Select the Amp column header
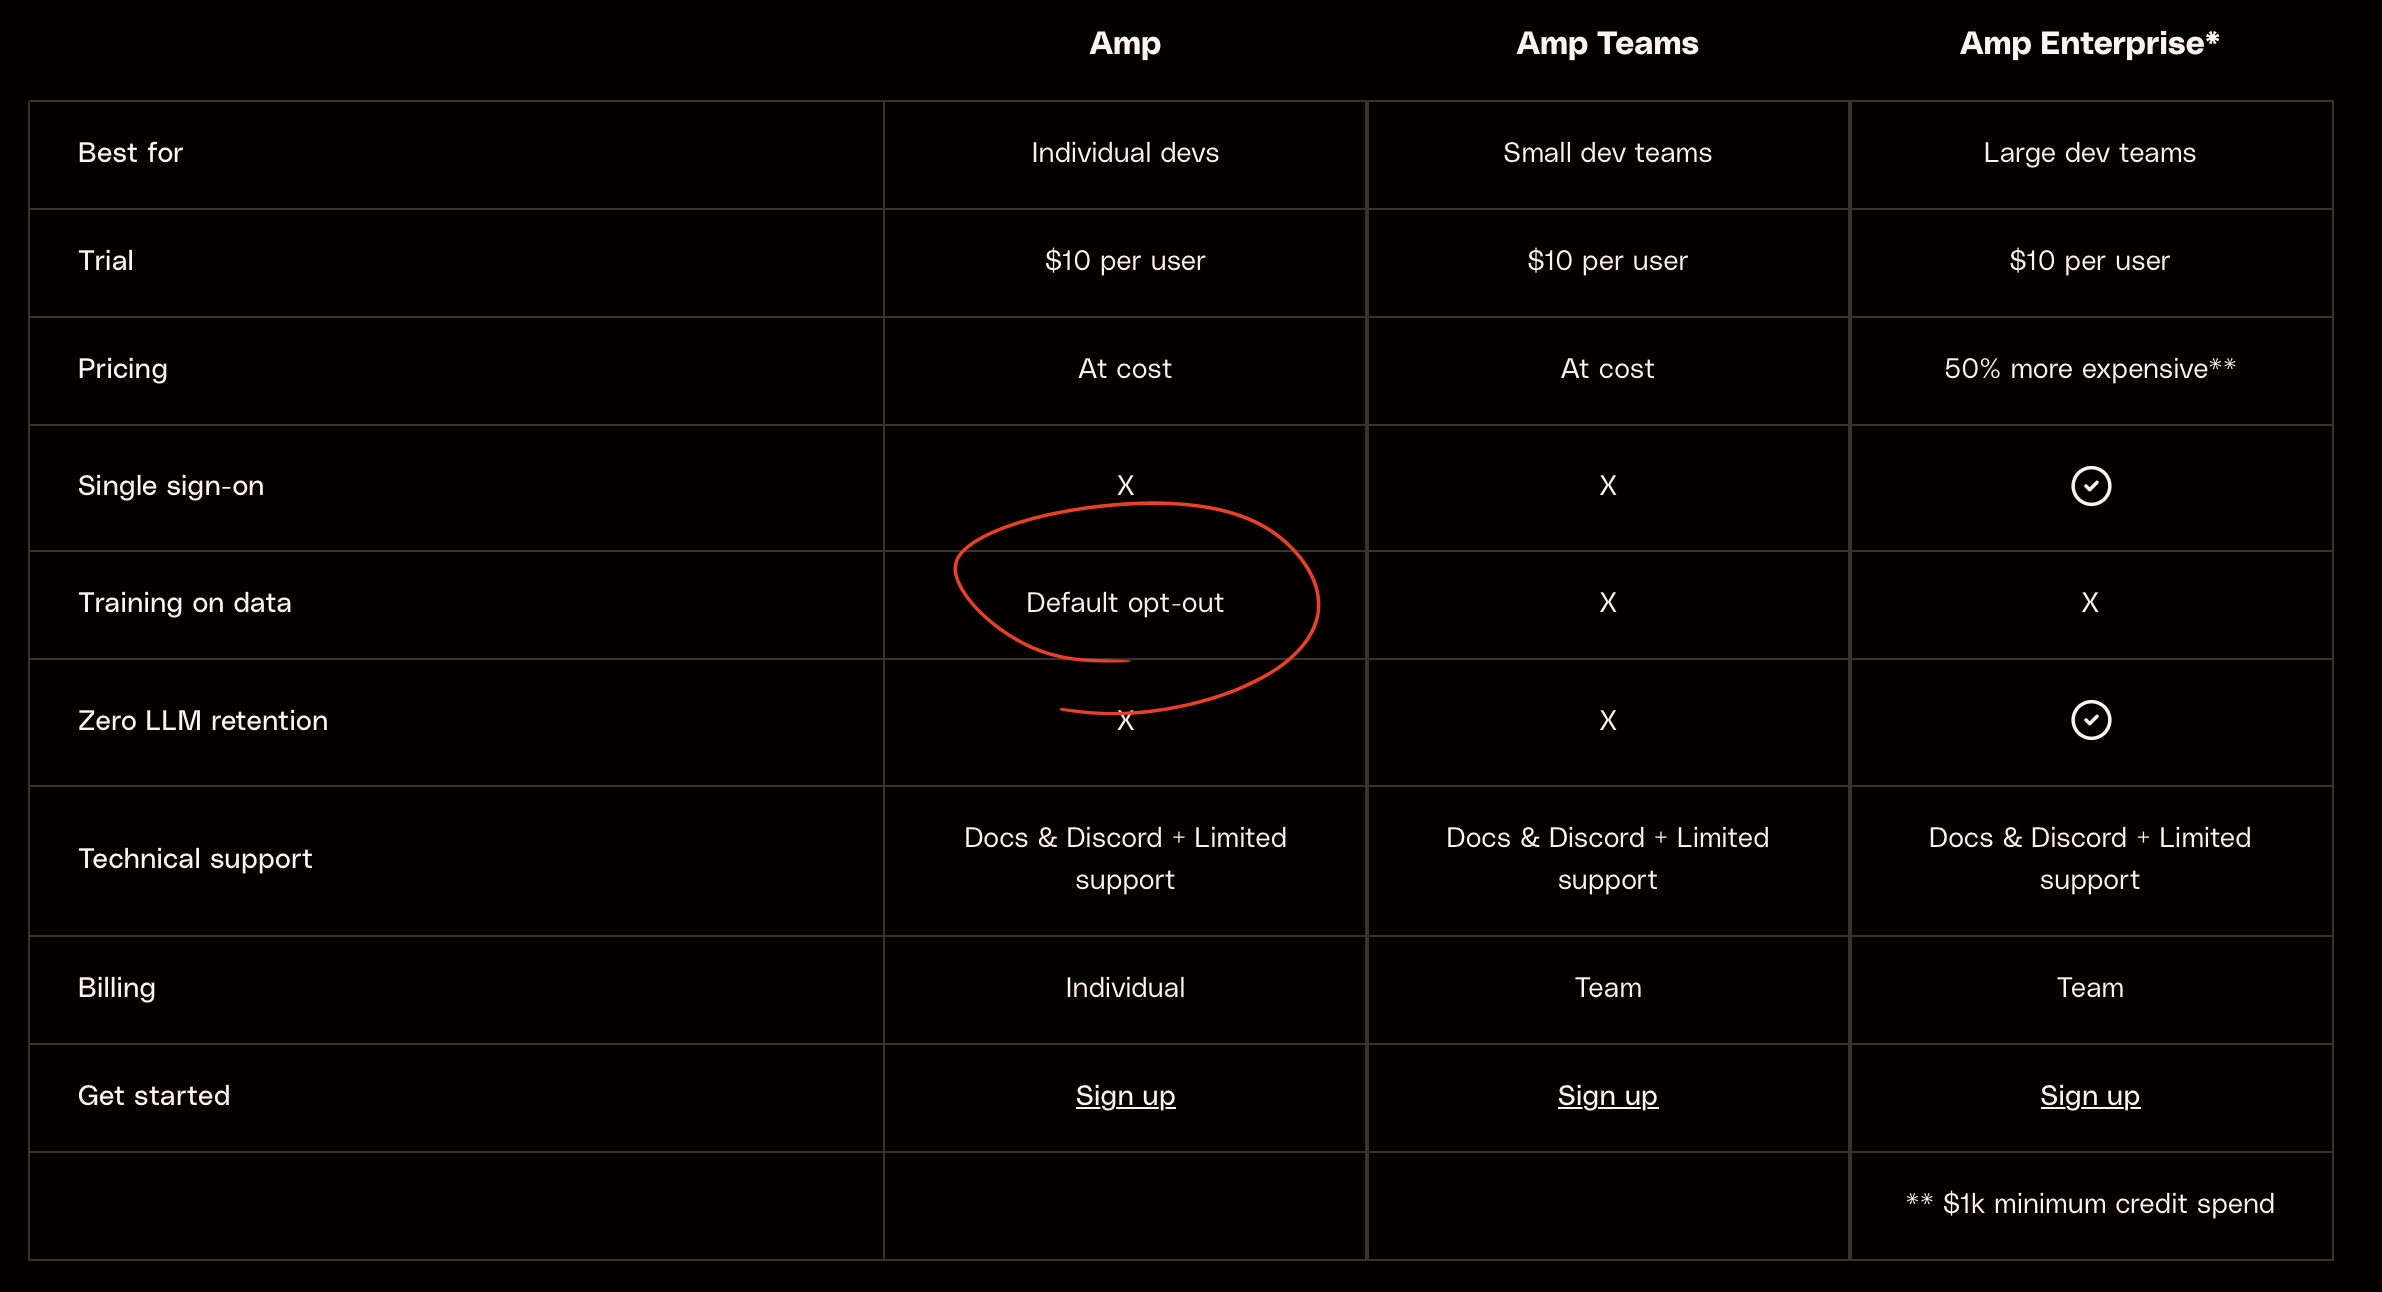The image size is (2382, 1292). [1125, 43]
